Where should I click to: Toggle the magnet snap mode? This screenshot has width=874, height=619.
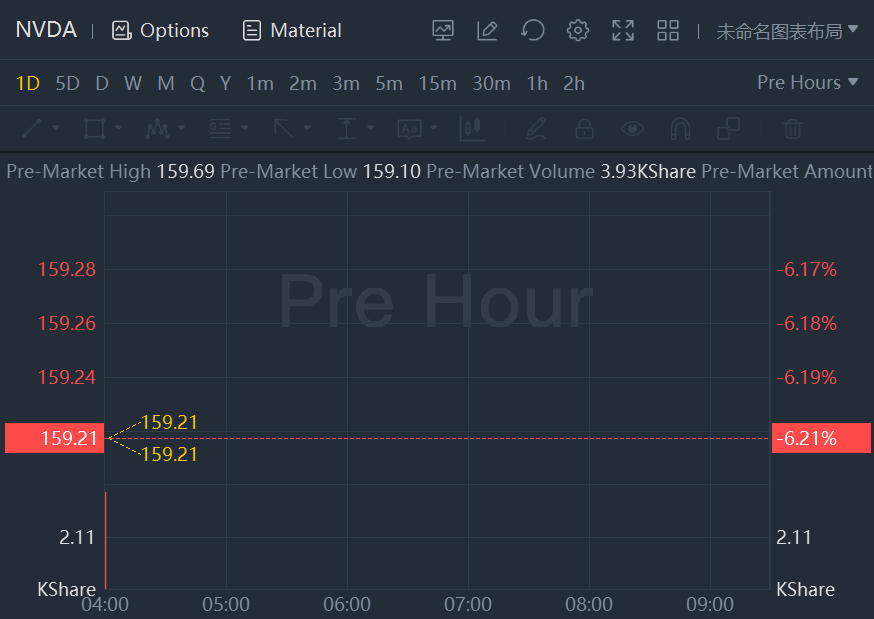(x=680, y=129)
